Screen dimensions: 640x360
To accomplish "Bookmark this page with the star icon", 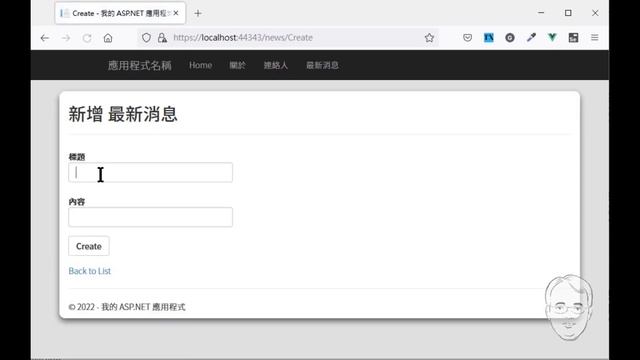I will 429,38.
